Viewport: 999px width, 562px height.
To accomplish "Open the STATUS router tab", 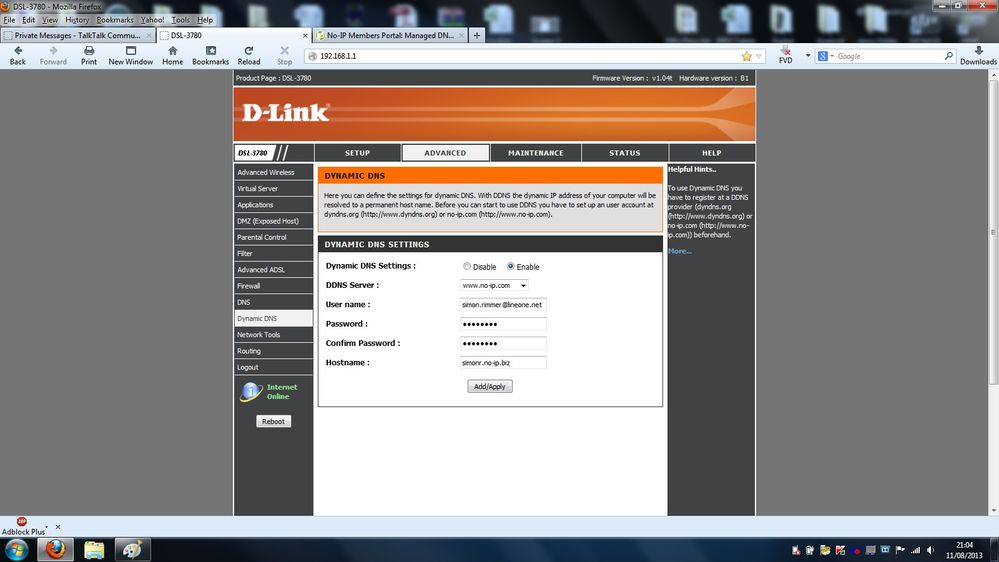I will pyautogui.click(x=624, y=153).
